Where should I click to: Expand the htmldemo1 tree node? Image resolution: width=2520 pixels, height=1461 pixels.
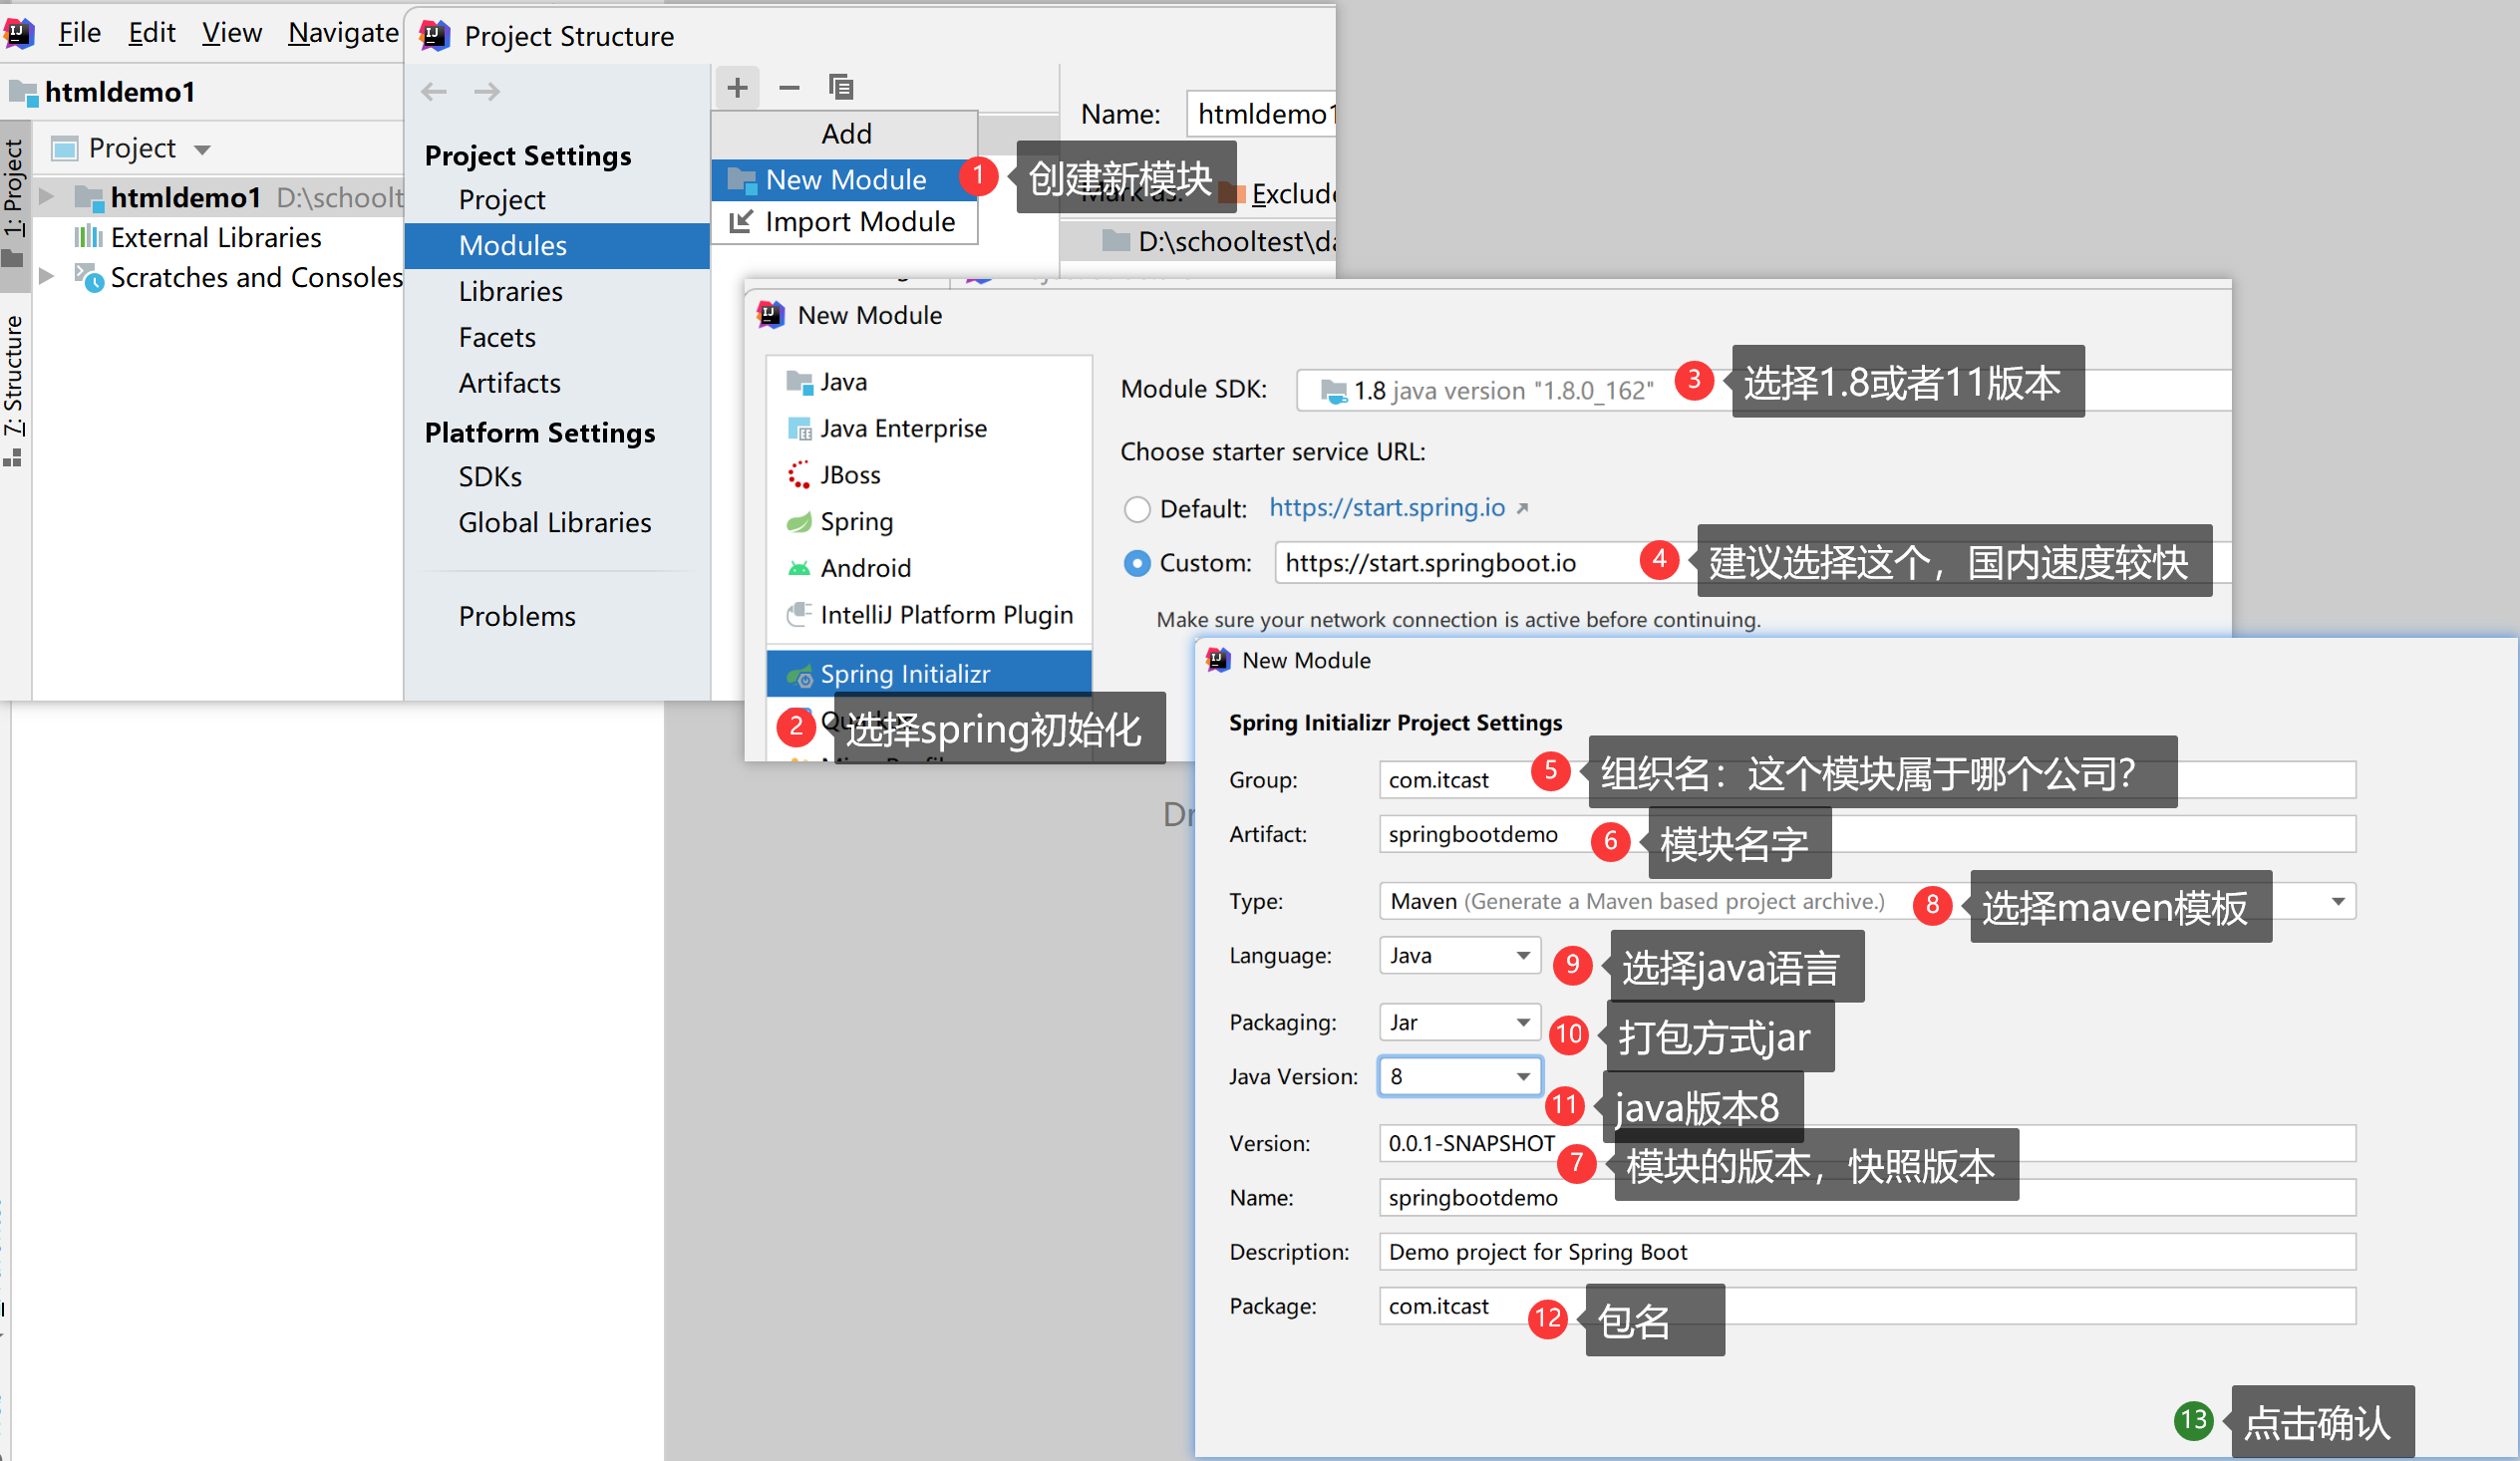coord(46,197)
